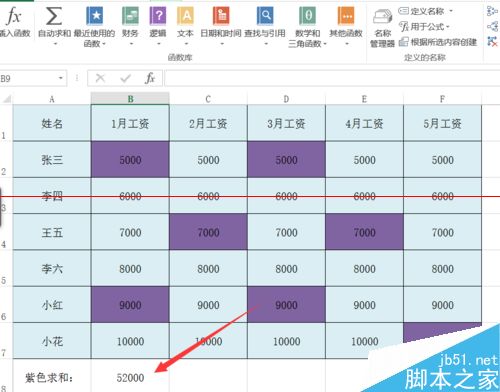Image resolution: width=500 pixels, height=392 pixels.
Task: Click the 李四 name cell
Action: tap(52, 196)
